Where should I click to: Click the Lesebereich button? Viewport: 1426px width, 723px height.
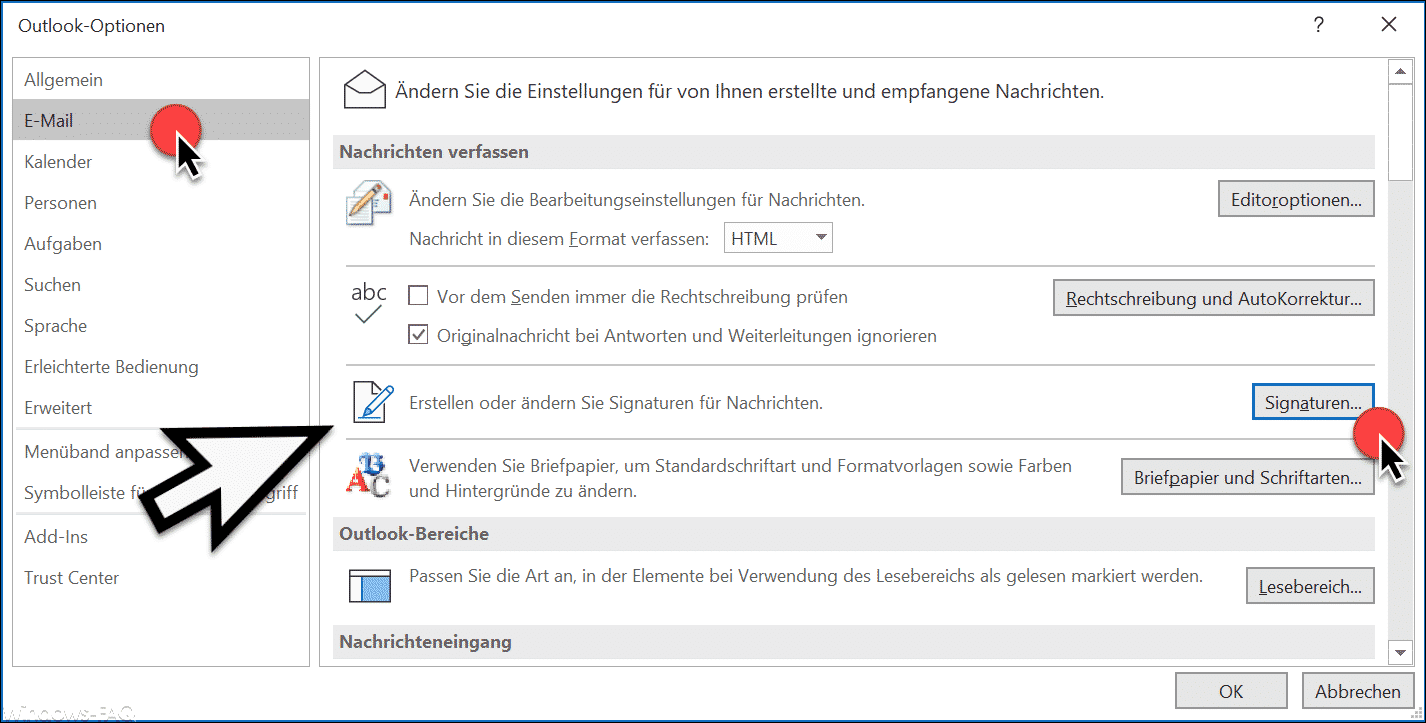(x=1310, y=586)
